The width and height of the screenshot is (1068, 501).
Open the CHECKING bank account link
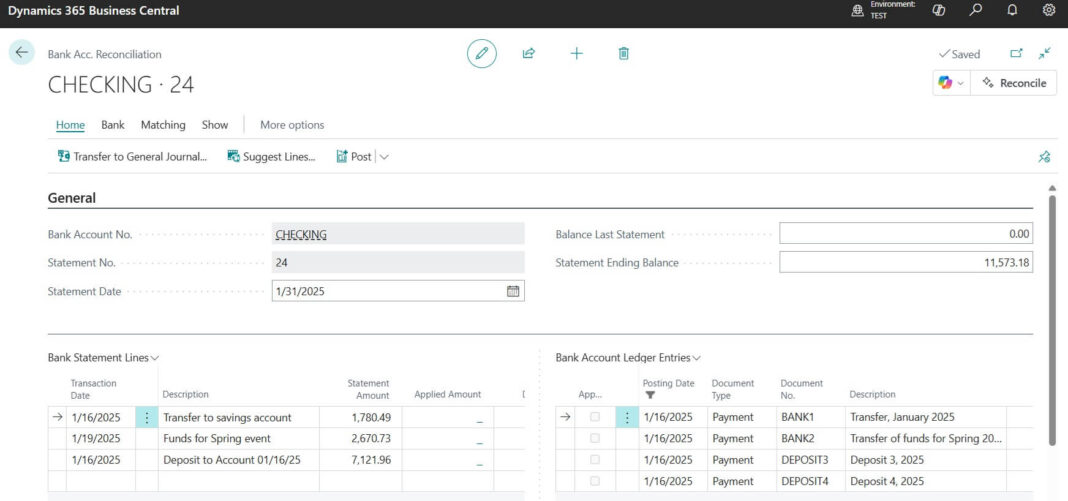(x=301, y=234)
